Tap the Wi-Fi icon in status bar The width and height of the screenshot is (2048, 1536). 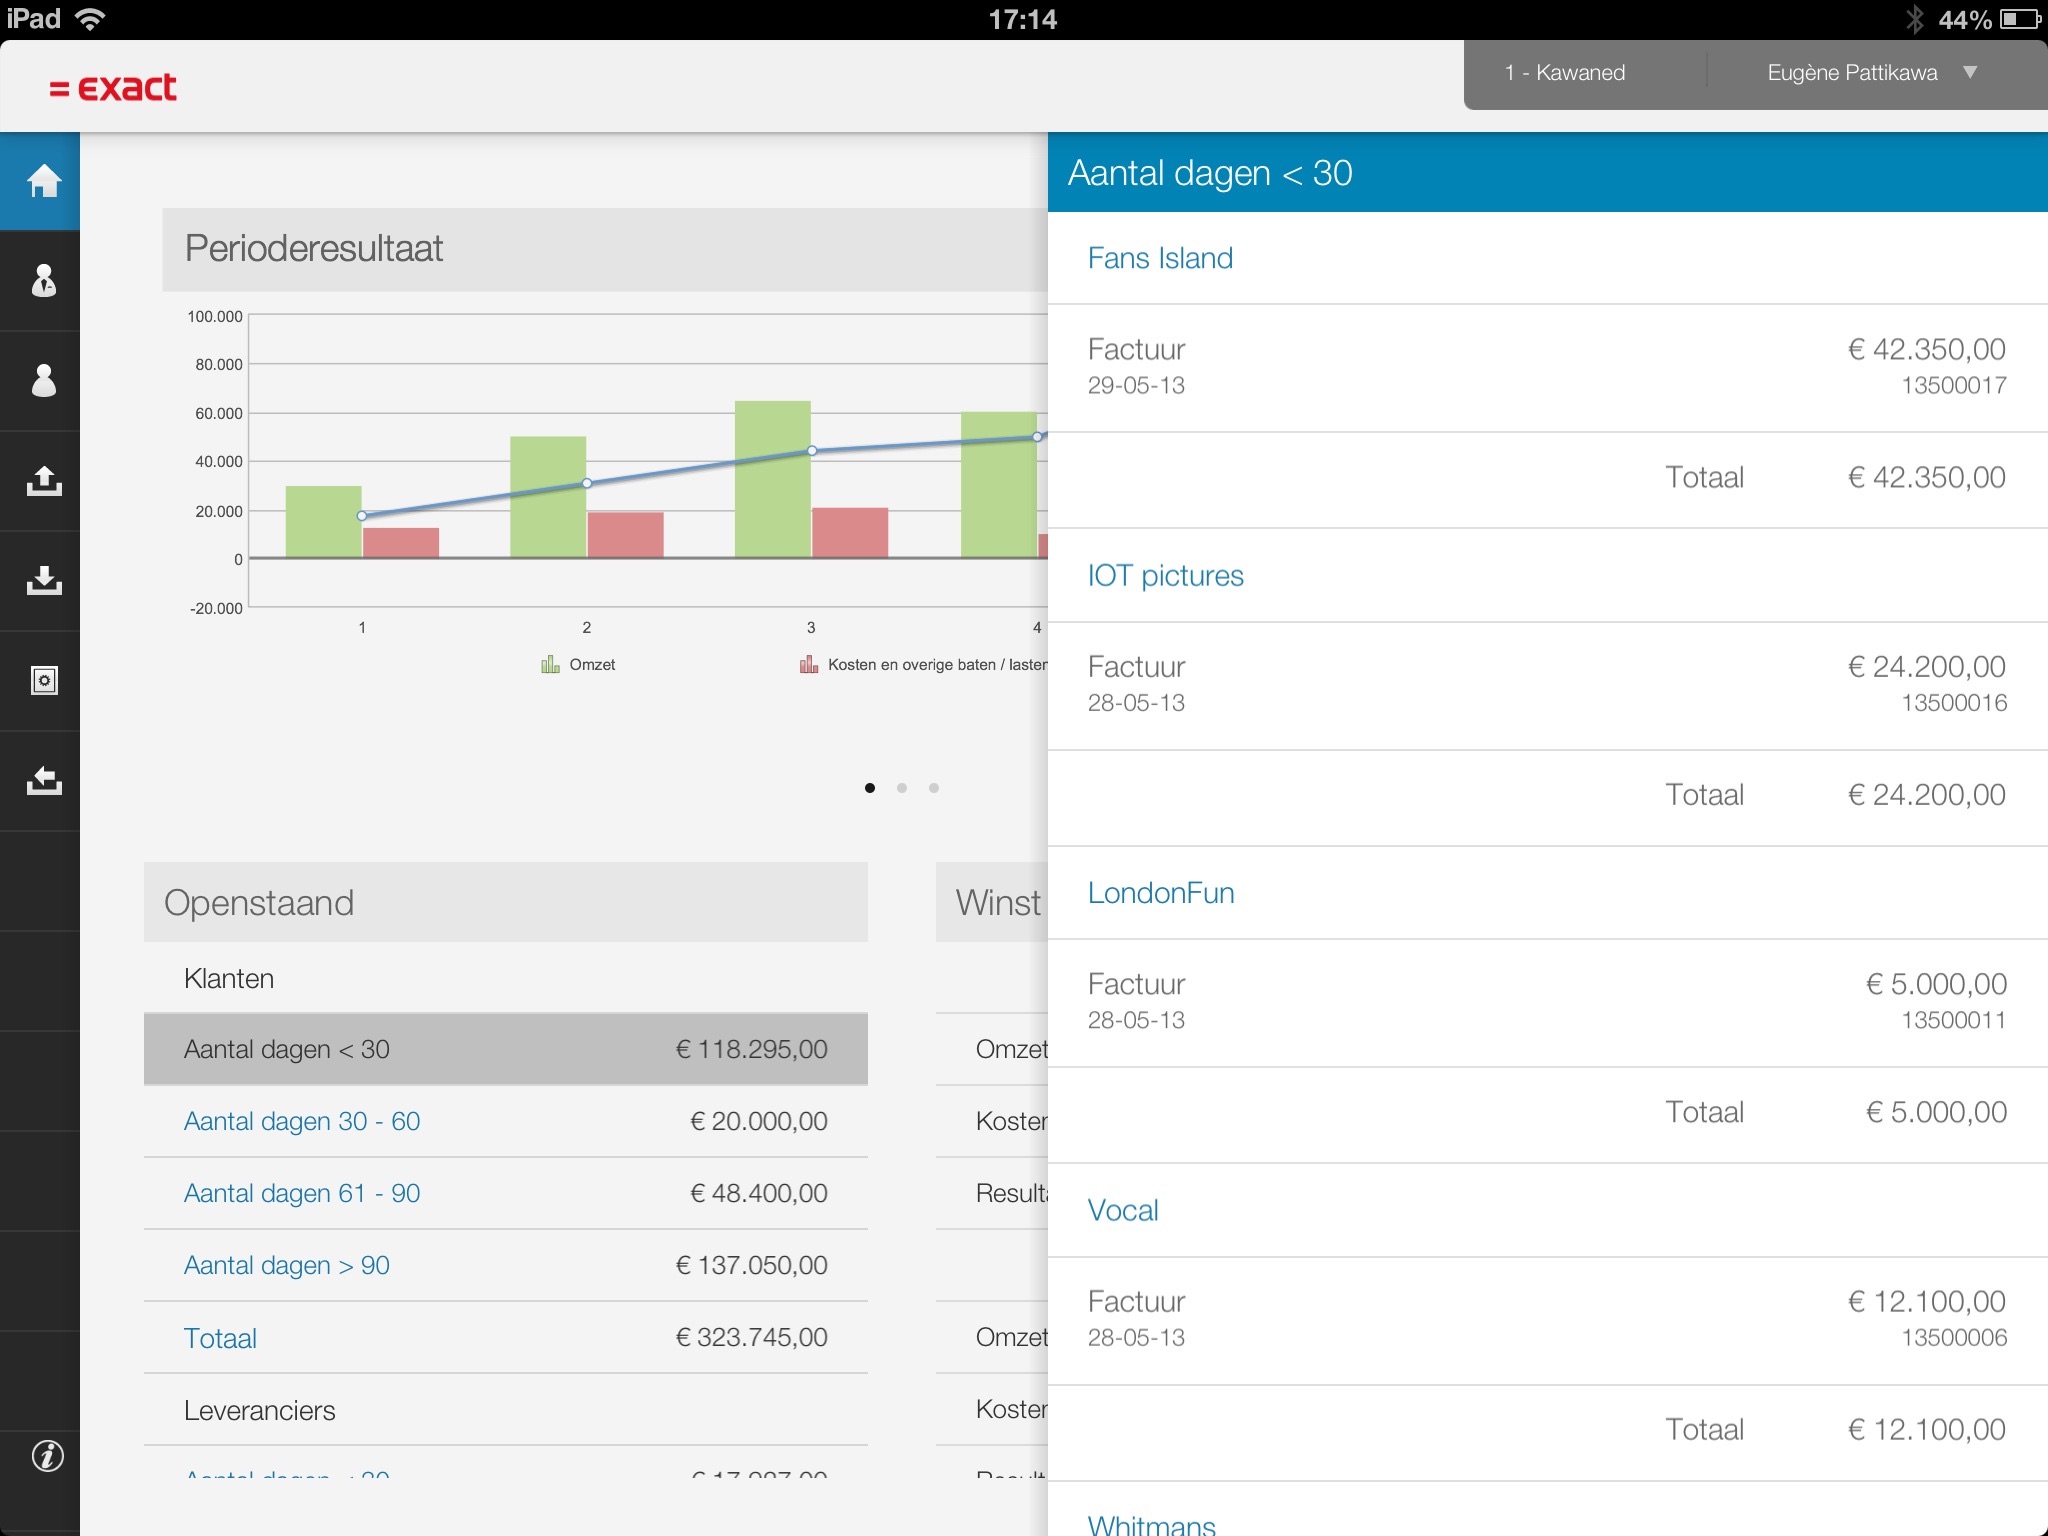coord(91,19)
